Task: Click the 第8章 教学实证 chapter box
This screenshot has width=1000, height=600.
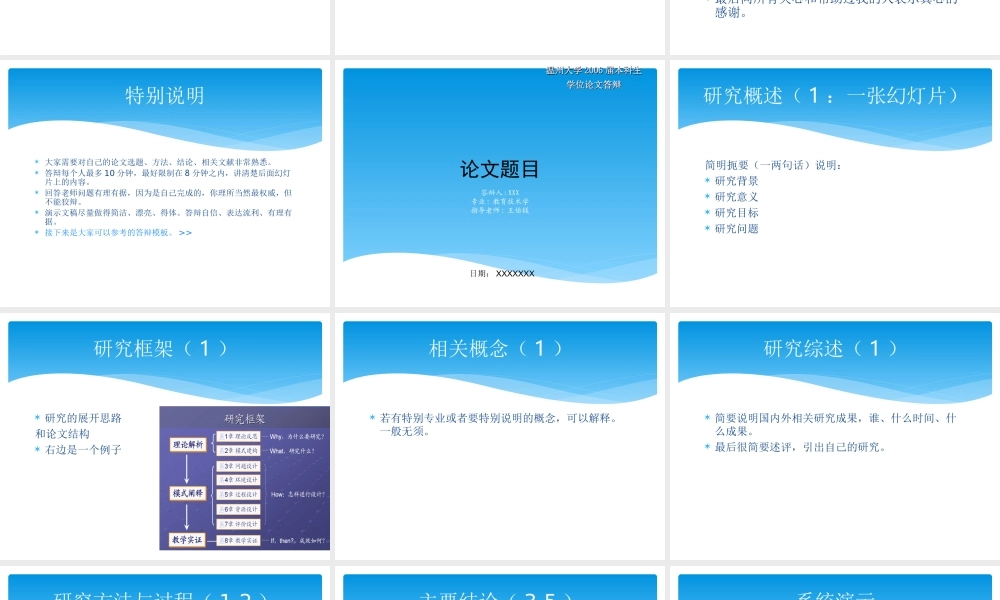Action: click(x=238, y=539)
